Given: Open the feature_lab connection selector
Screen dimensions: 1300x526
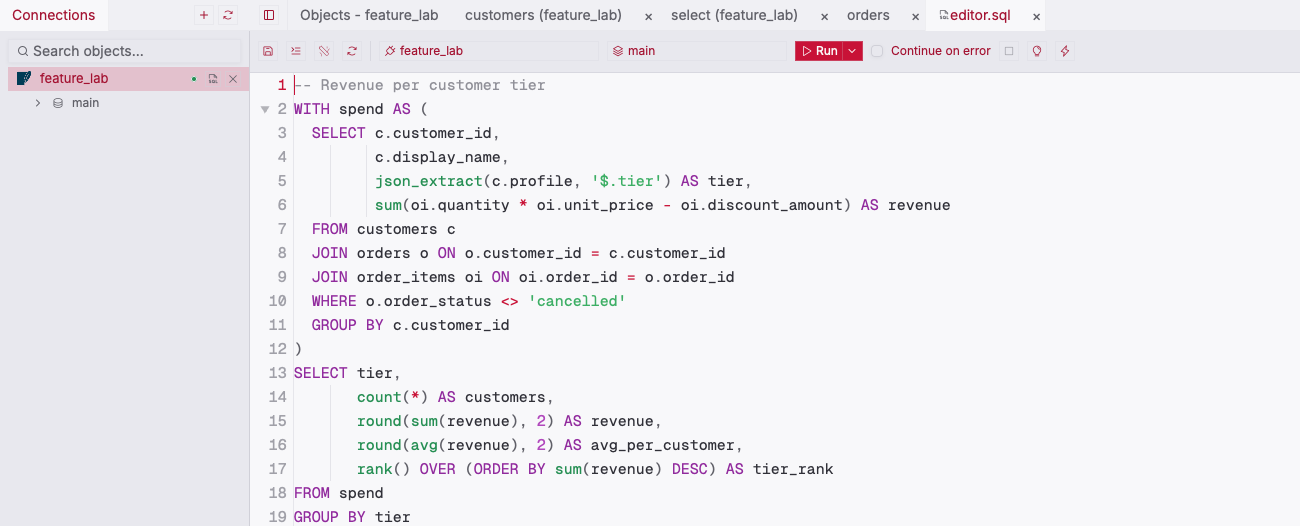Looking at the screenshot, I should tap(488, 51).
